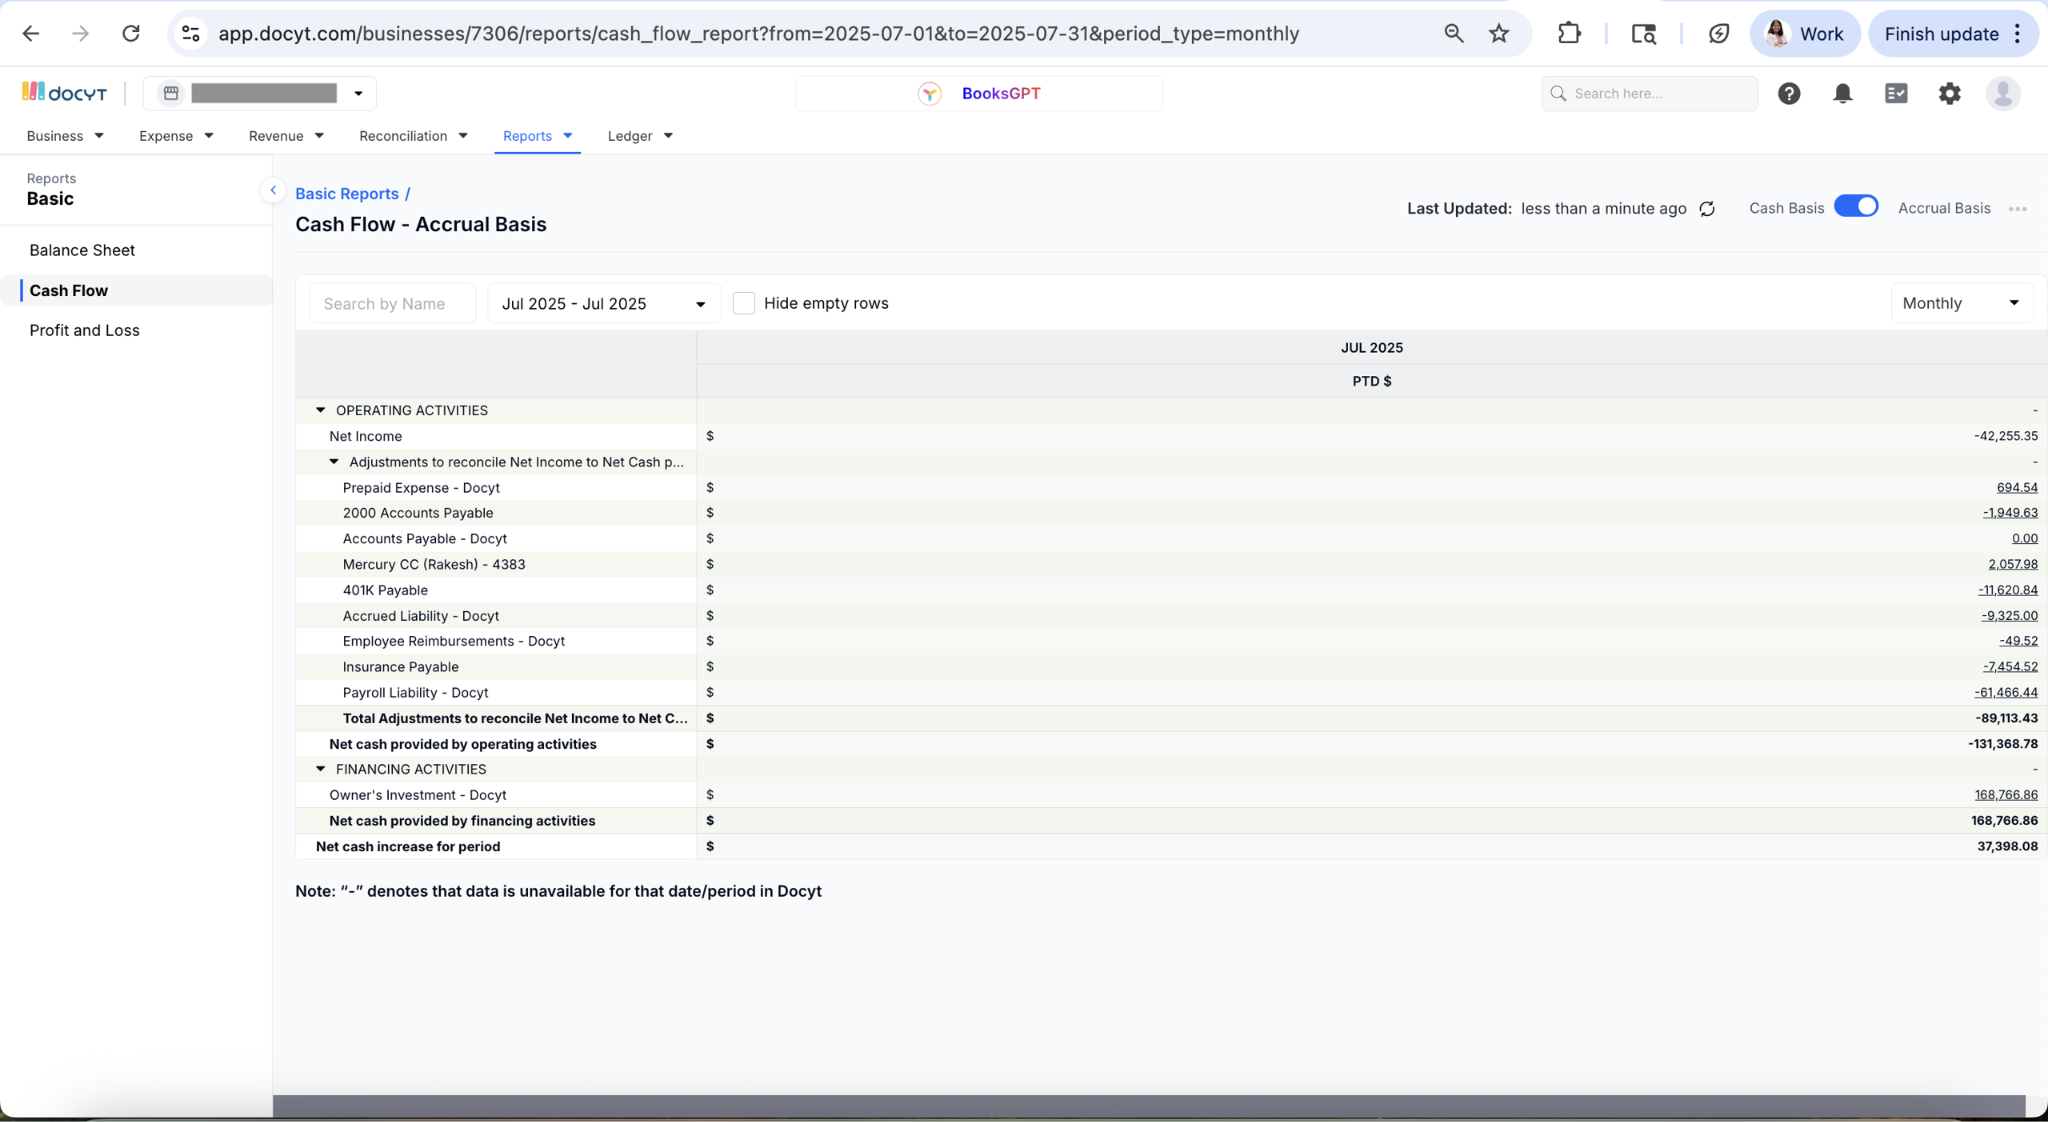This screenshot has height=1122, width=2048.
Task: Open the Jul 2025 - Jul 2025 date dropdown
Action: coord(604,304)
